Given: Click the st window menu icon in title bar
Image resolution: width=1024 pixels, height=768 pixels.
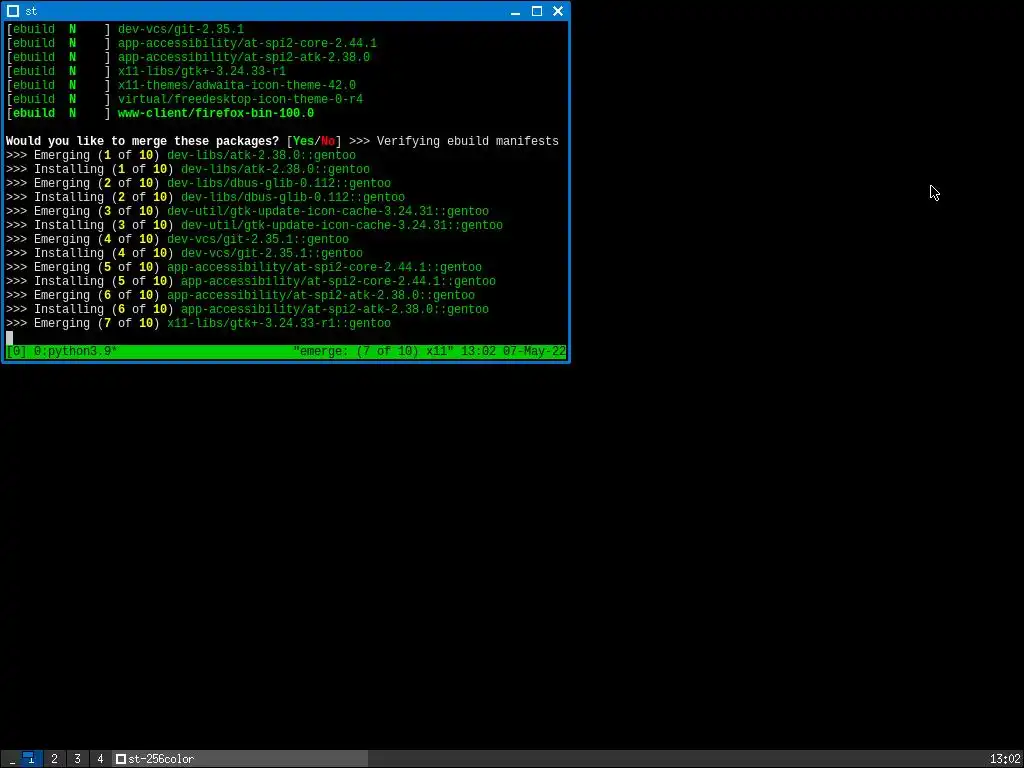Looking at the screenshot, I should pos(12,11).
